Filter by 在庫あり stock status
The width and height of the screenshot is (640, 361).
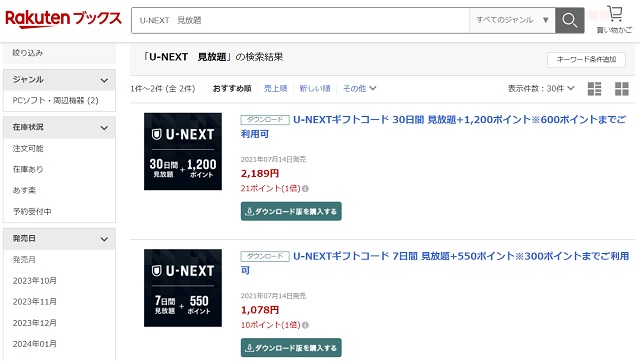click(28, 169)
